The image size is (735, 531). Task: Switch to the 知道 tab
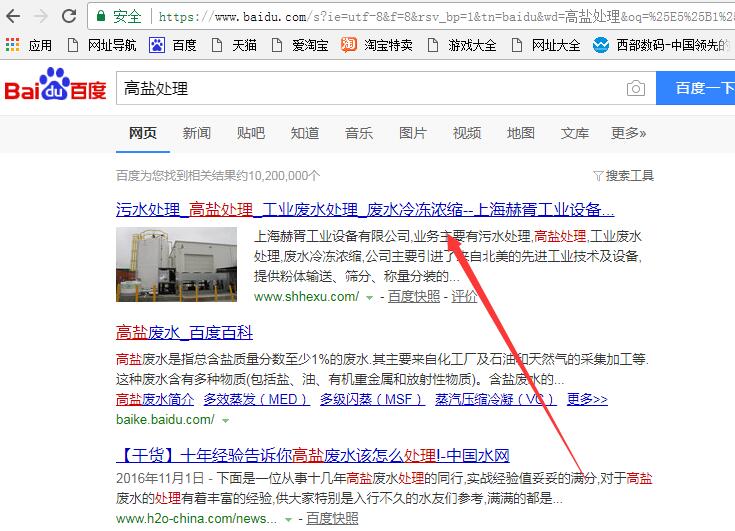[305, 133]
